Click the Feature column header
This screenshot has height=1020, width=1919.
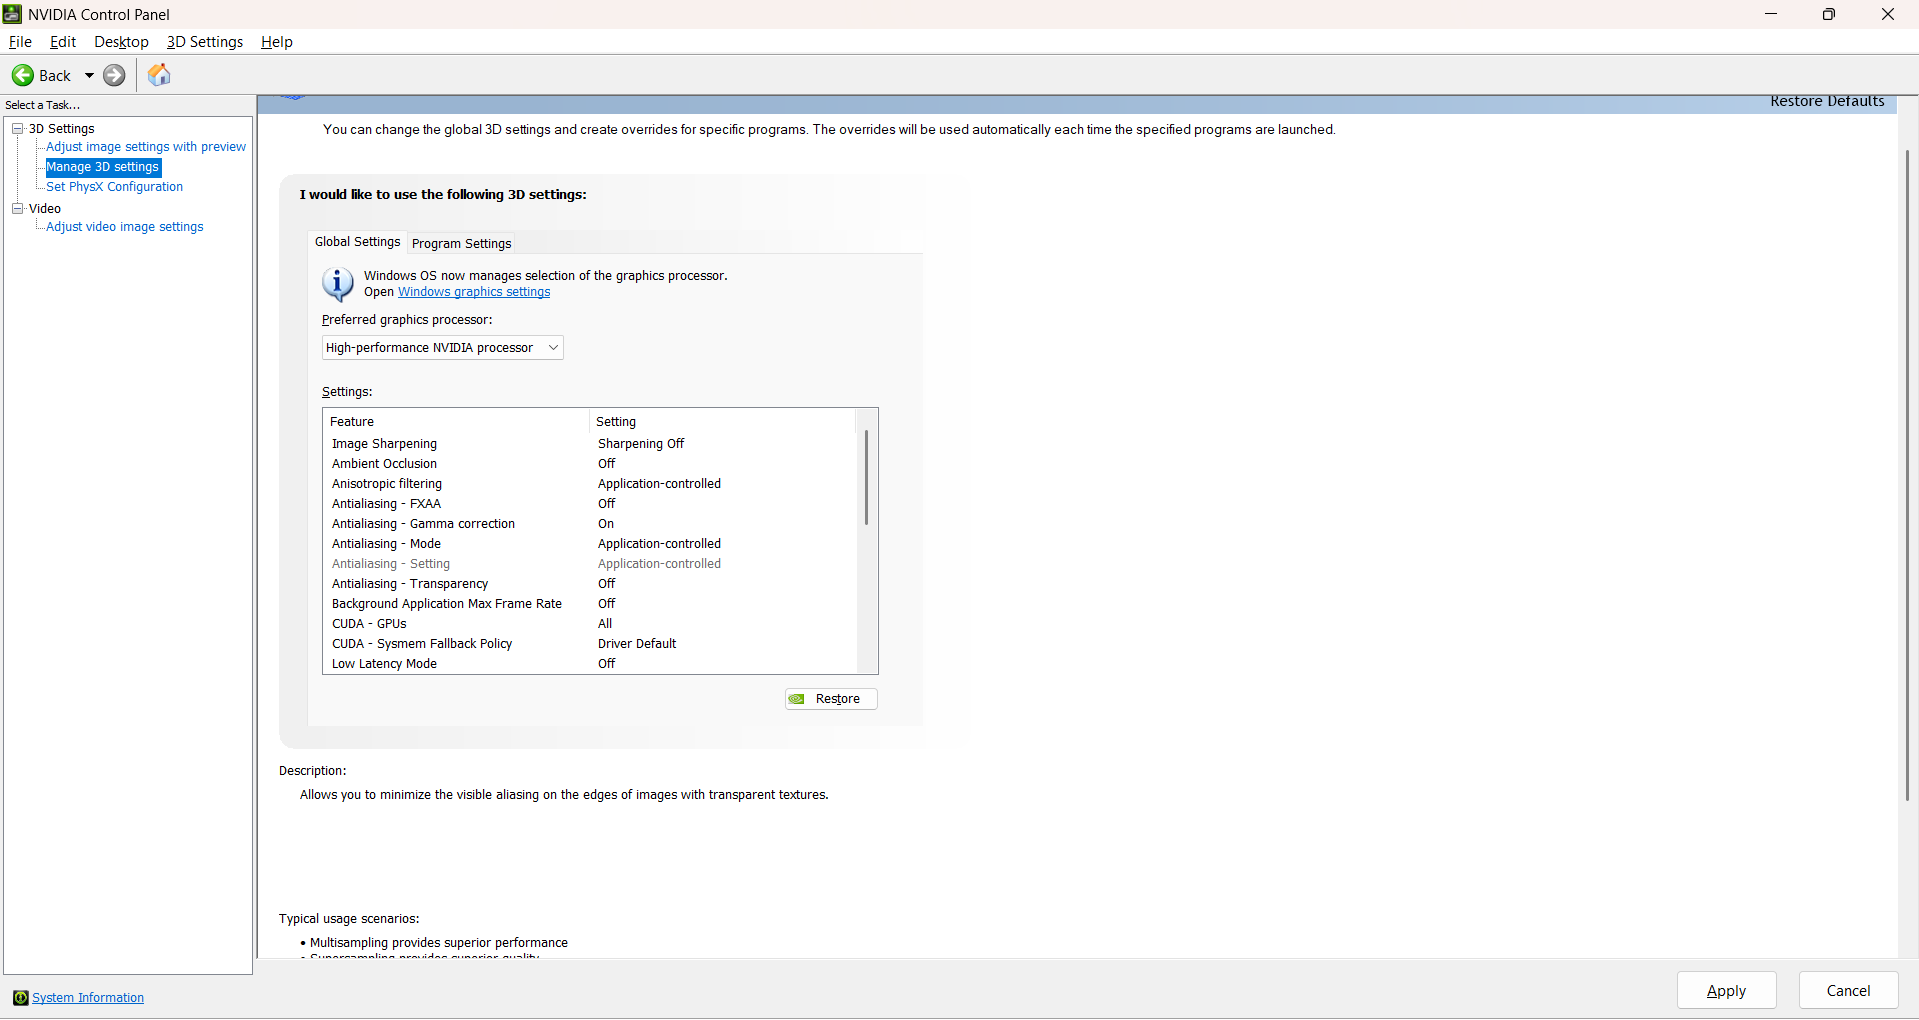tap(456, 422)
